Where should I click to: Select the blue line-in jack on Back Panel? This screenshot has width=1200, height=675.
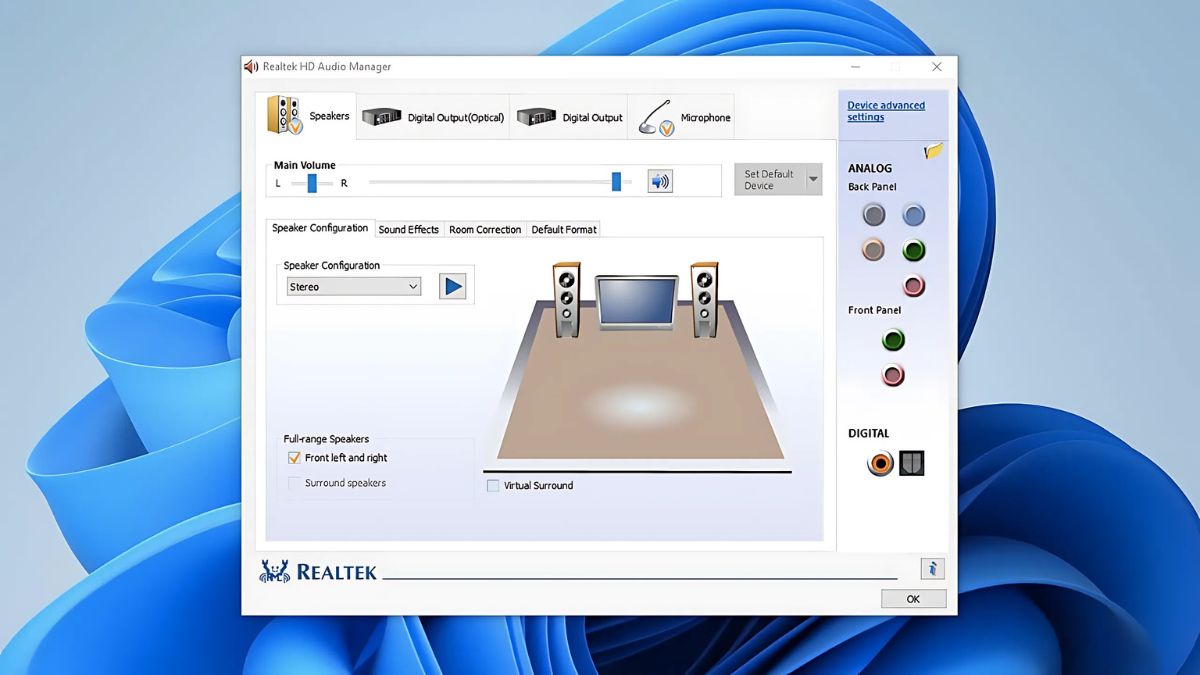click(x=913, y=214)
